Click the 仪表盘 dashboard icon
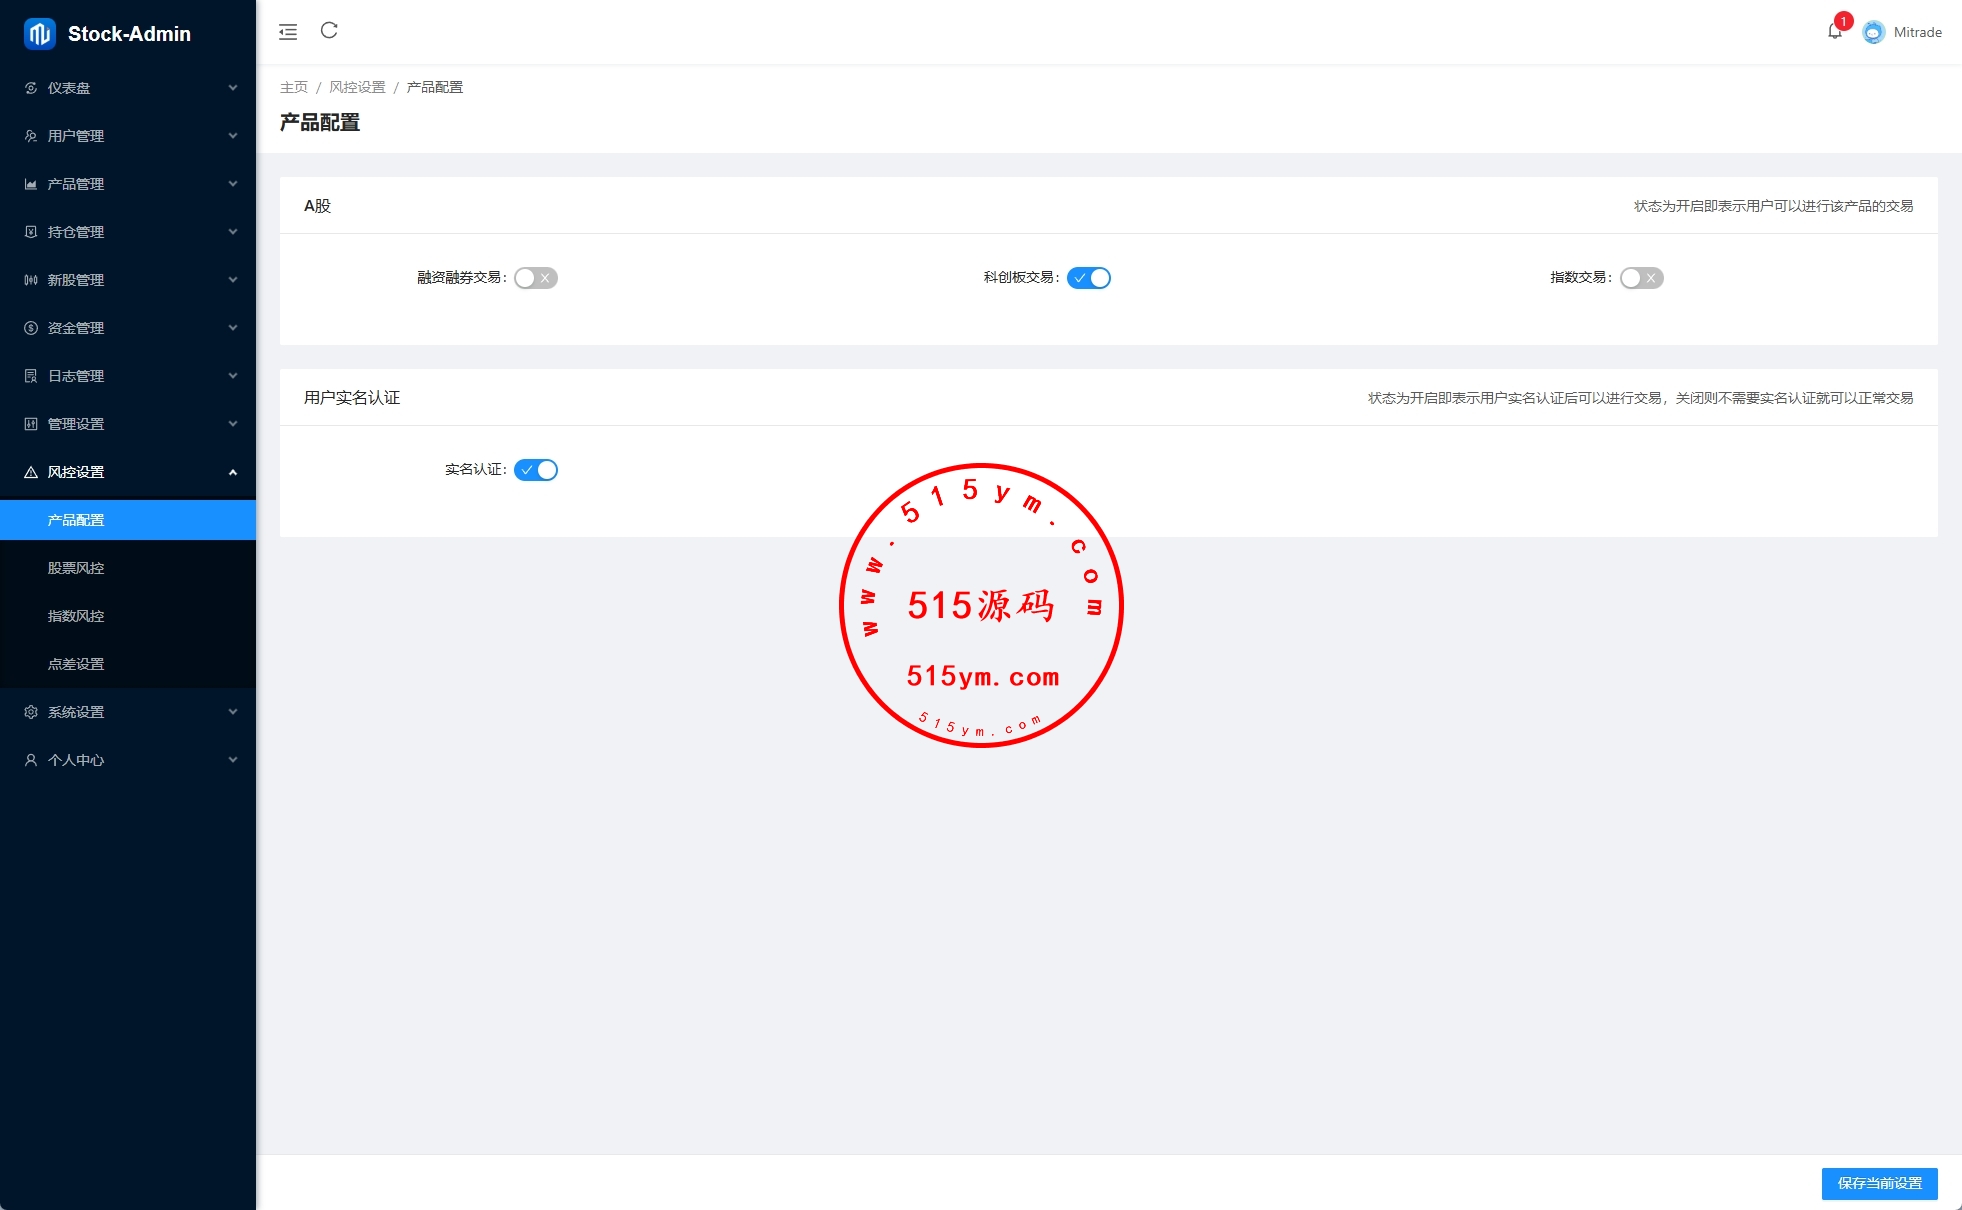 tap(31, 88)
